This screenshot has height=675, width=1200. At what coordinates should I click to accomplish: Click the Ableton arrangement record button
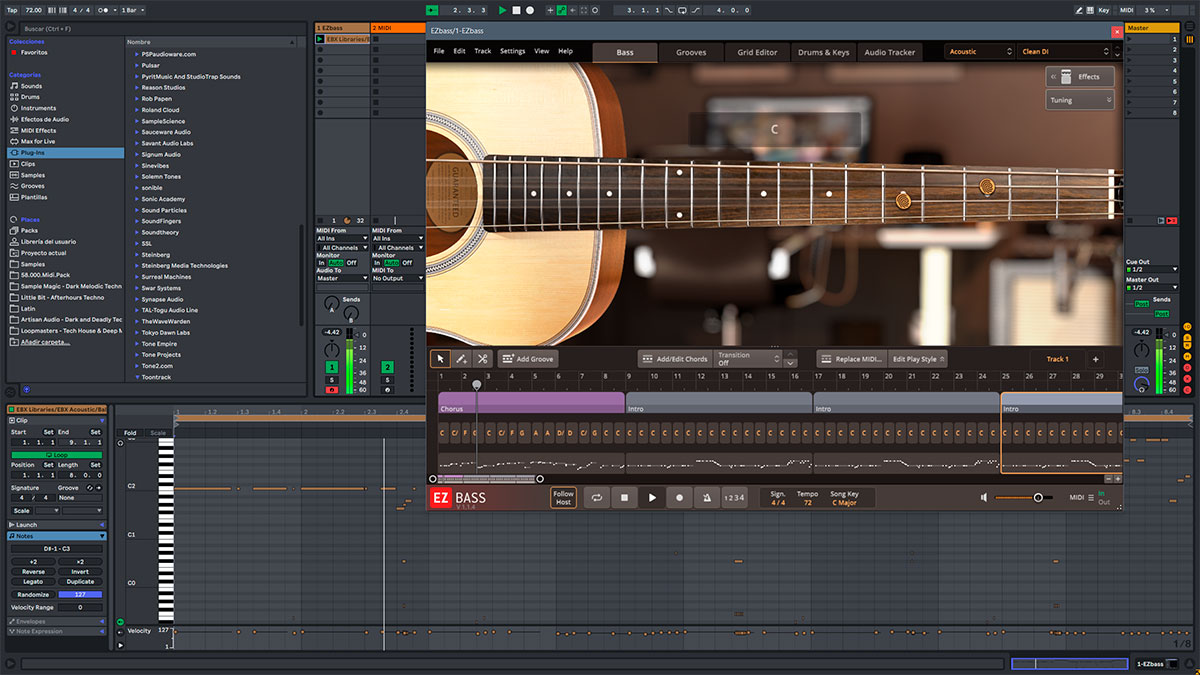point(530,10)
